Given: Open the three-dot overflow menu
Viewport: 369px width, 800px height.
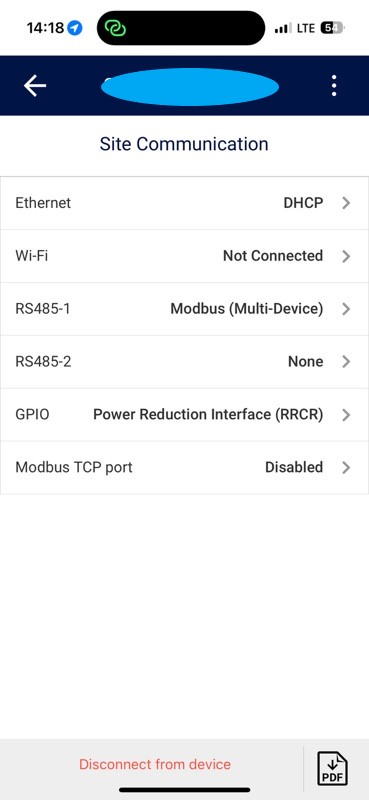Looking at the screenshot, I should [x=334, y=86].
